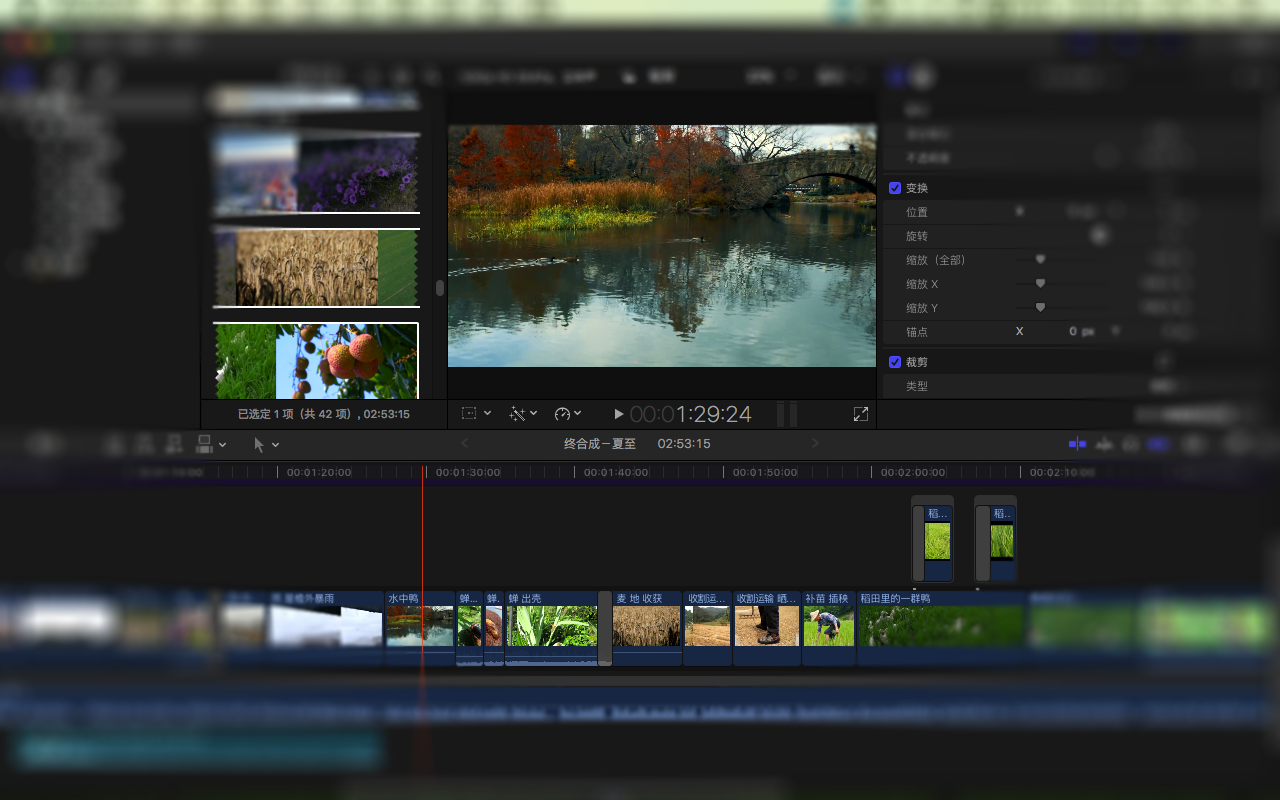The width and height of the screenshot is (1280, 800).
Task: Select the 麦地 收获 clip in the timeline
Action: 646,625
